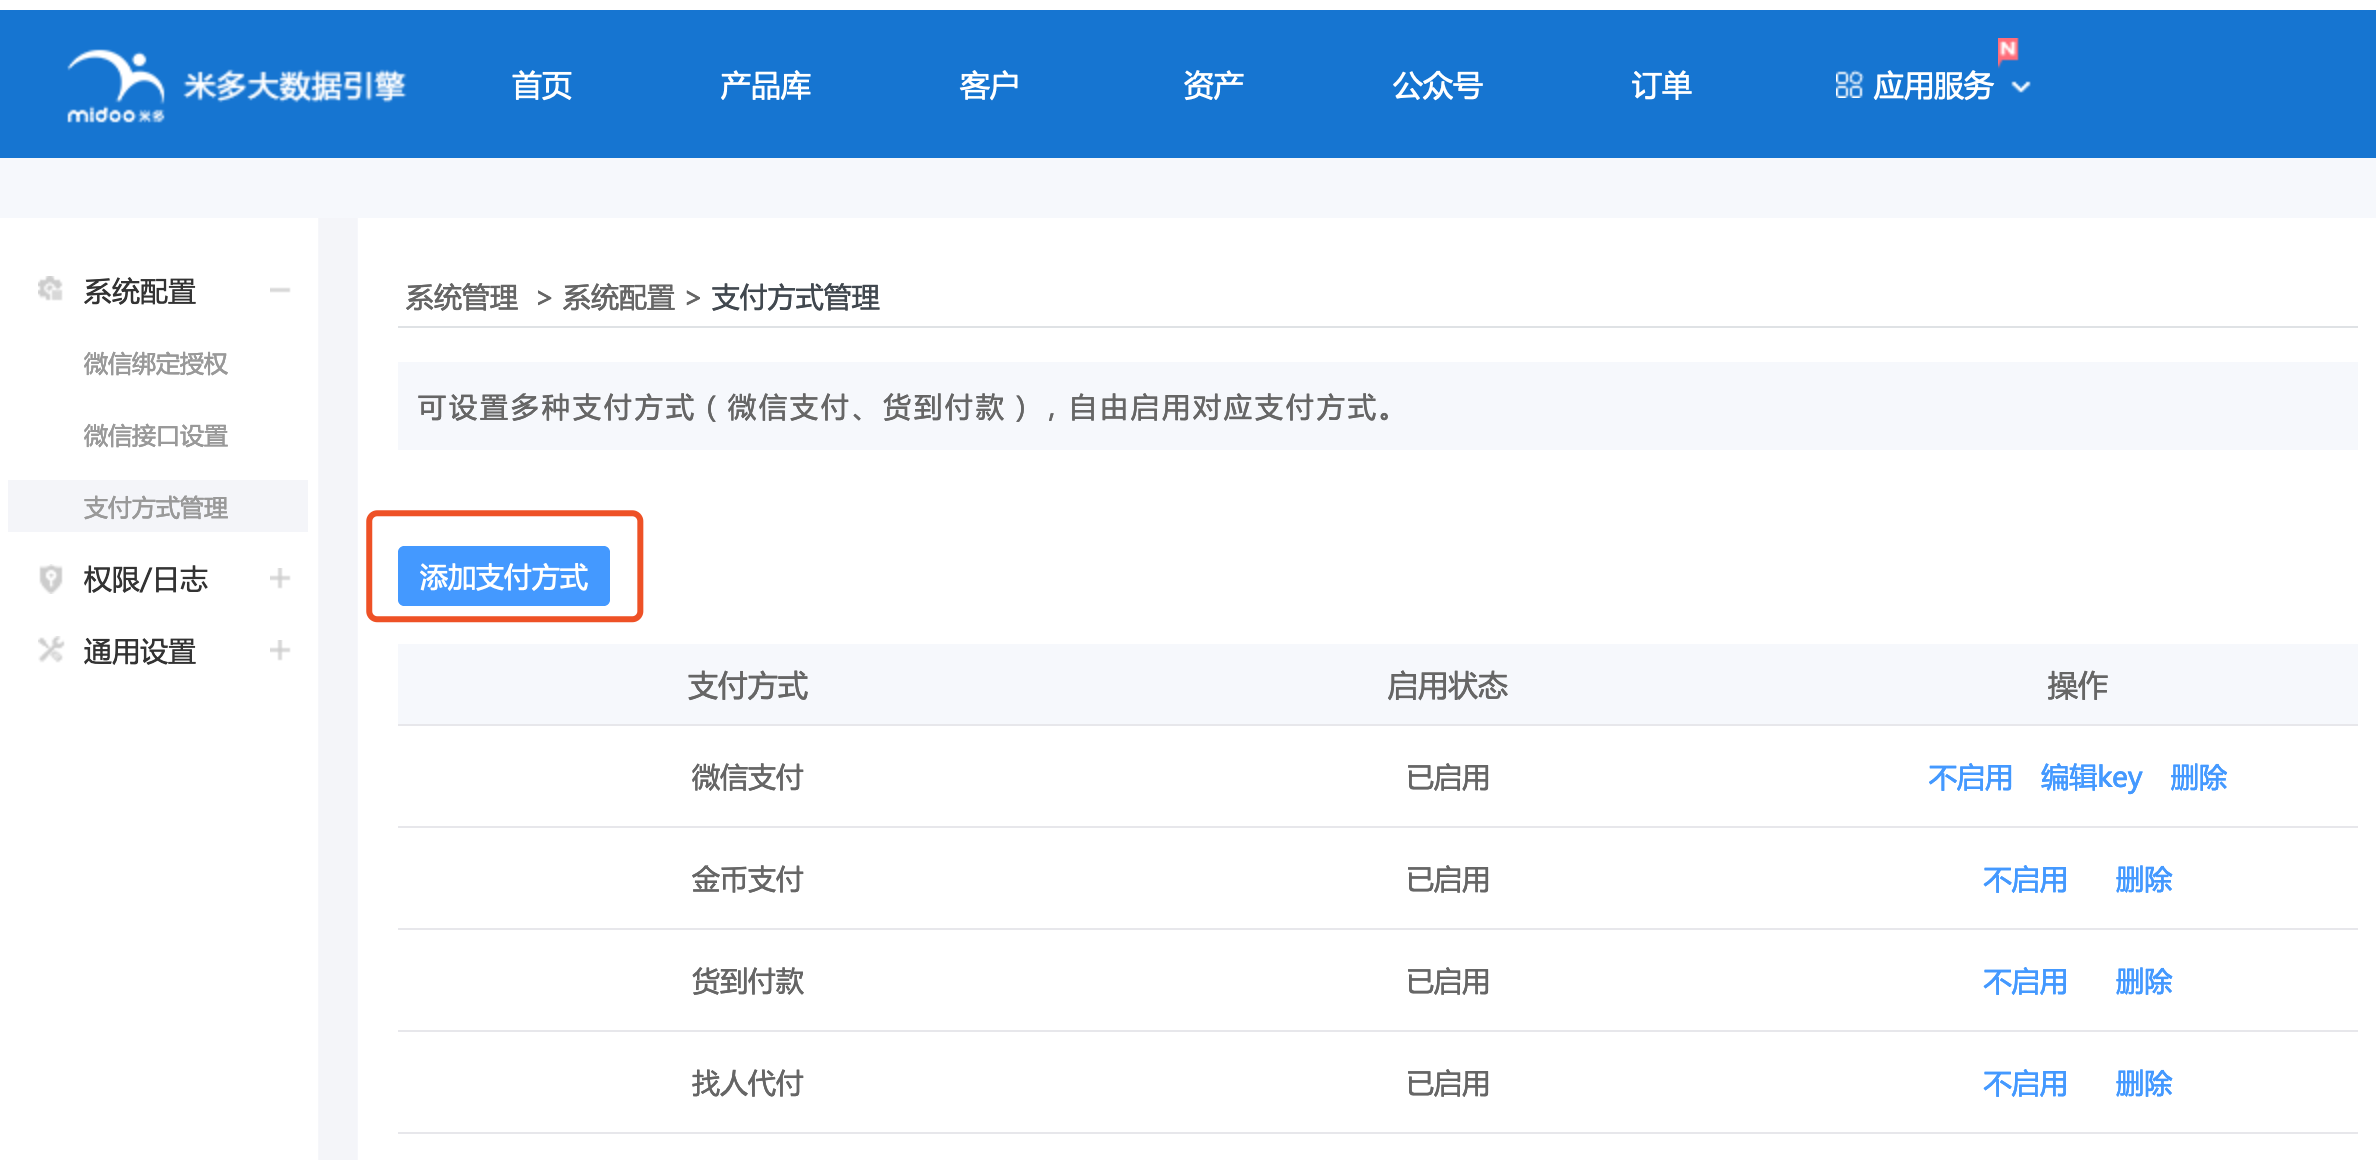Click the 找人代付 table cell
This screenshot has width=2376, height=1160.
click(x=747, y=1083)
